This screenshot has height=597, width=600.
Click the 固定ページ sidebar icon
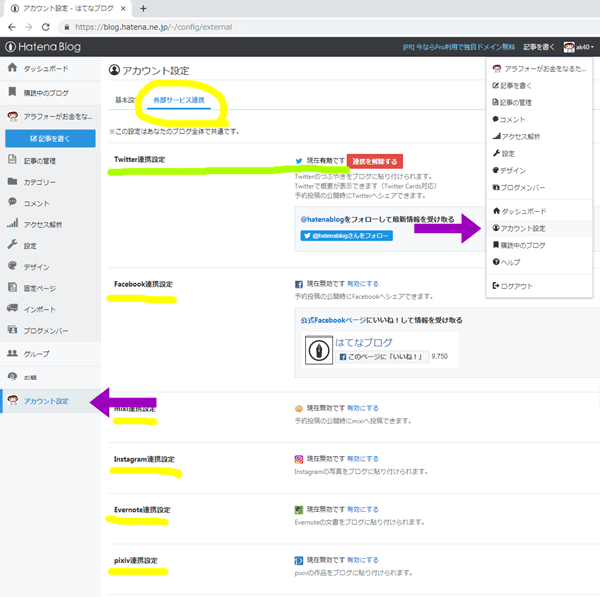(x=12, y=287)
